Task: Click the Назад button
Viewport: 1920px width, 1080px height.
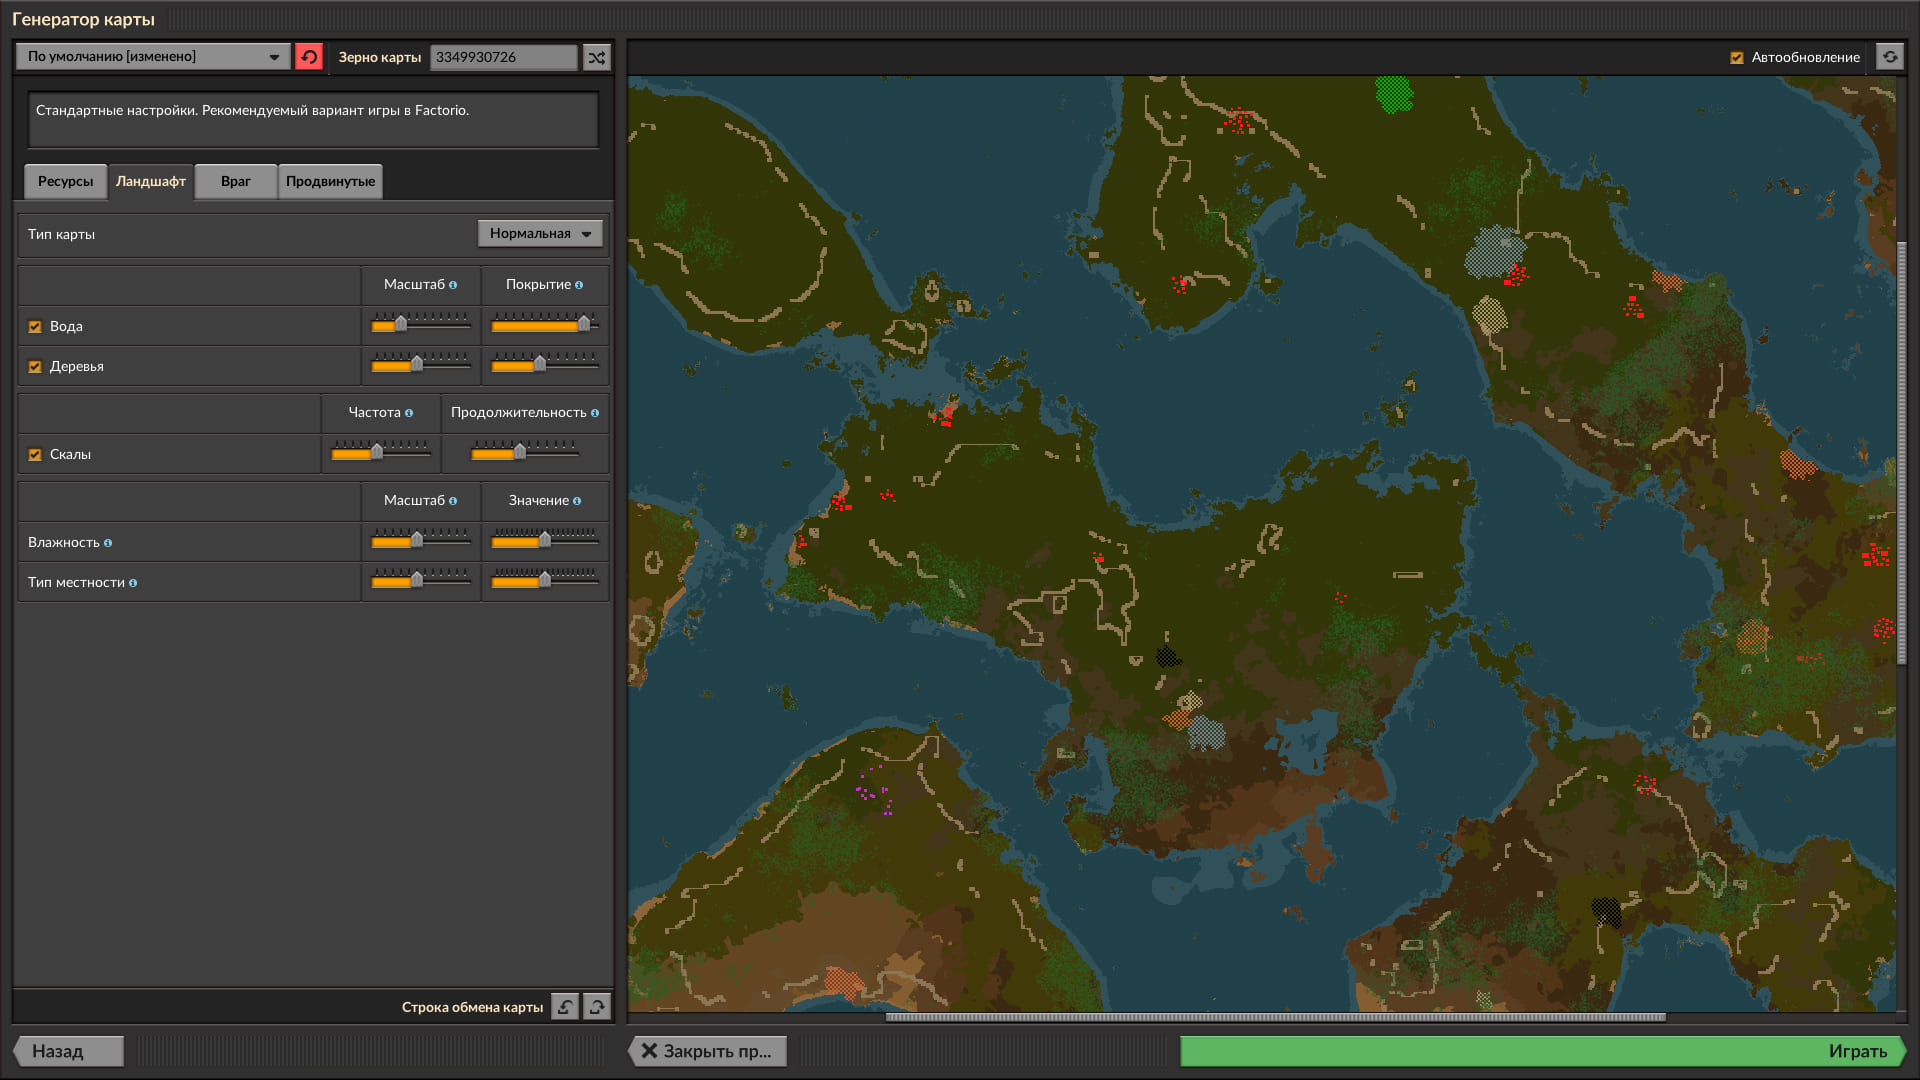Action: coord(68,1051)
